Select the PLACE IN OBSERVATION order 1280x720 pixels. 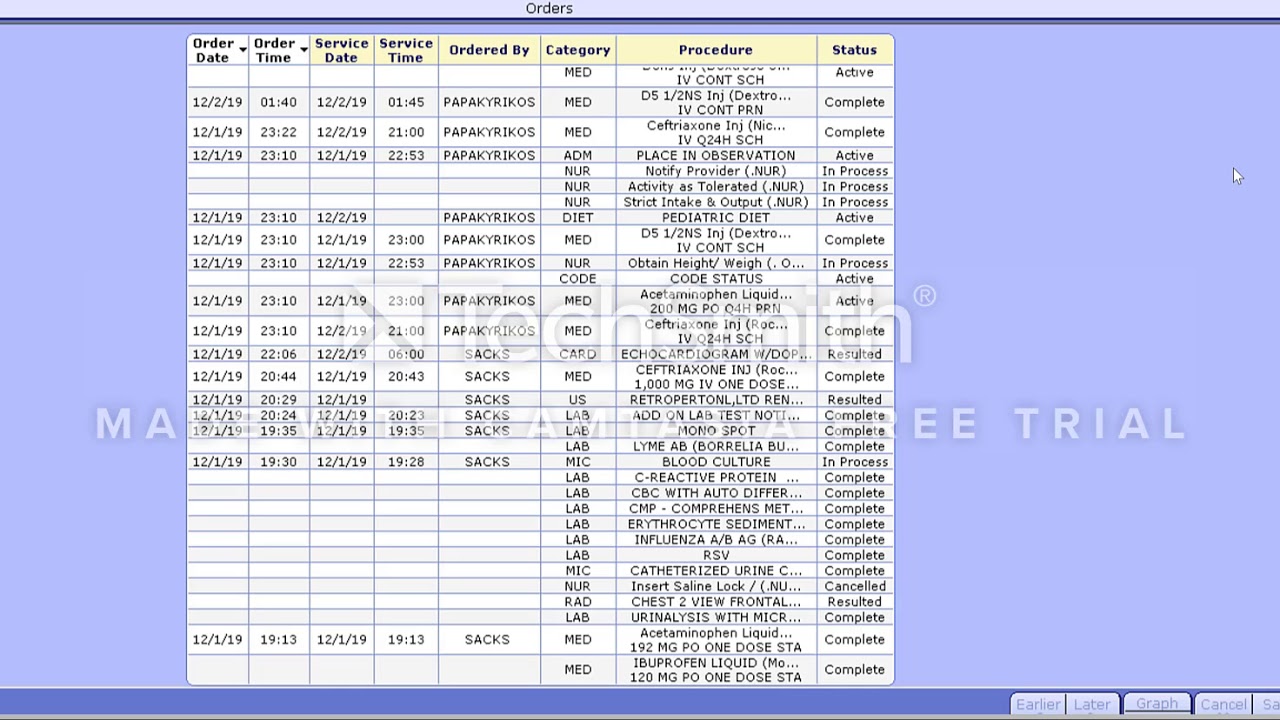point(716,156)
